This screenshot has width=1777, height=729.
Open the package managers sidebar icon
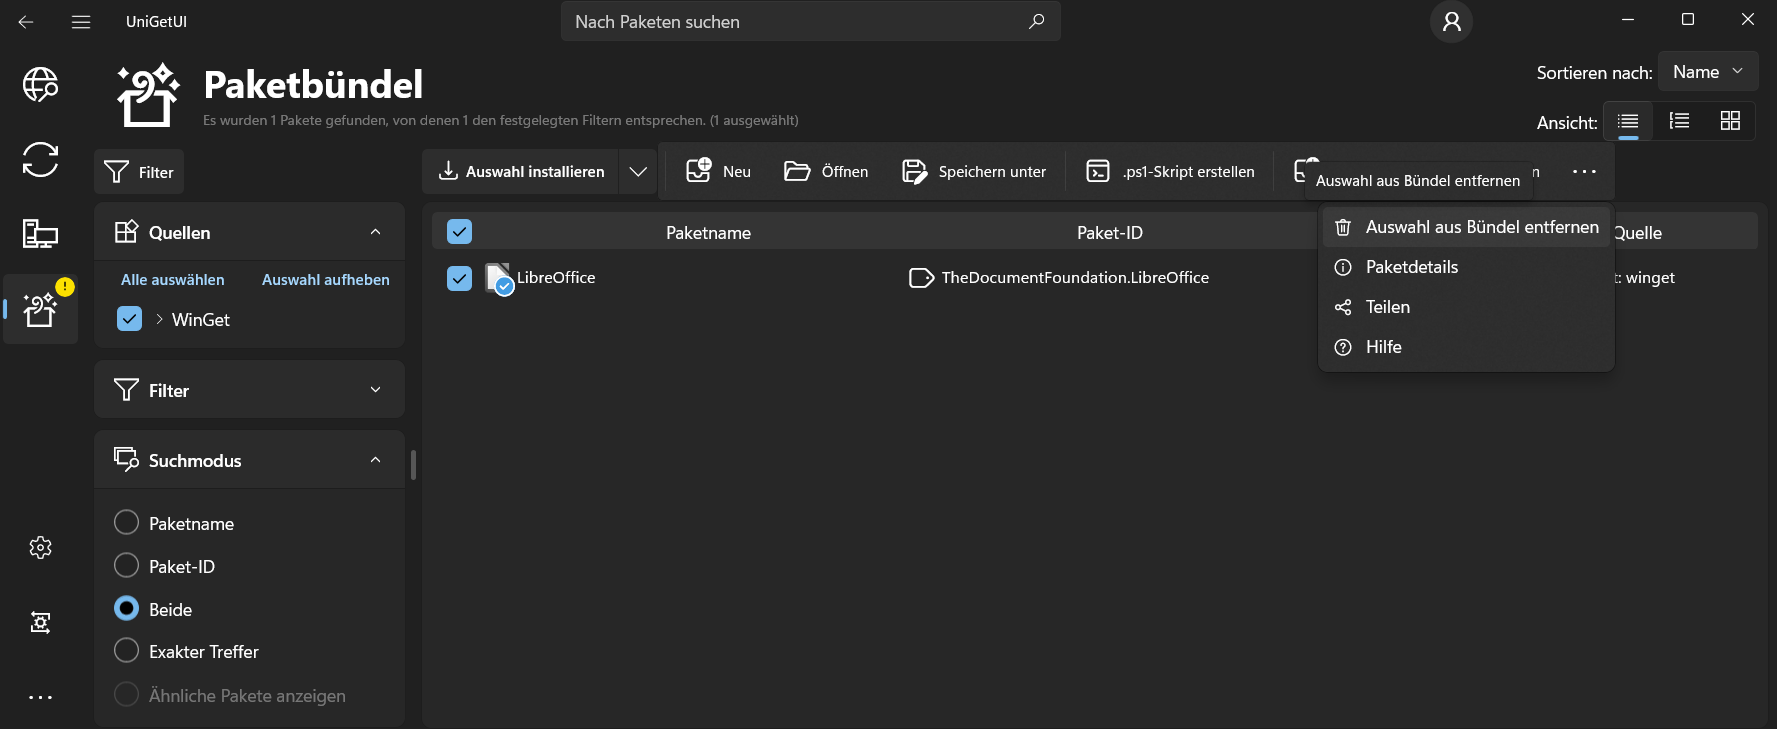click(x=40, y=622)
